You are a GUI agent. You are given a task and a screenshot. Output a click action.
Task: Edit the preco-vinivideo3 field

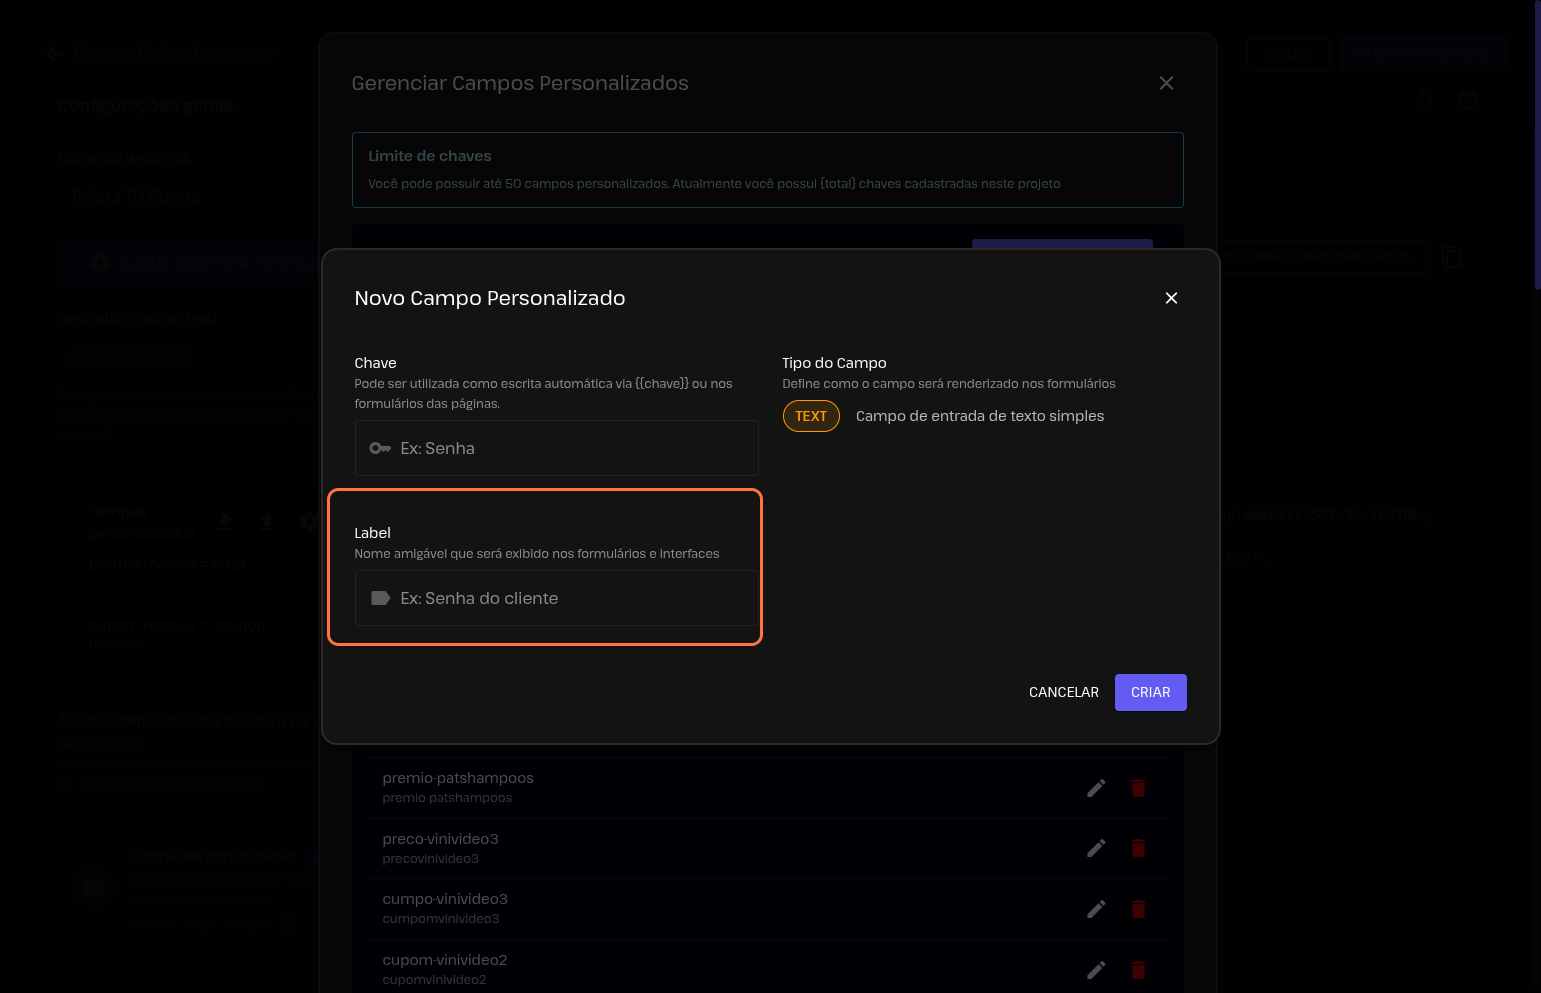click(x=1096, y=848)
